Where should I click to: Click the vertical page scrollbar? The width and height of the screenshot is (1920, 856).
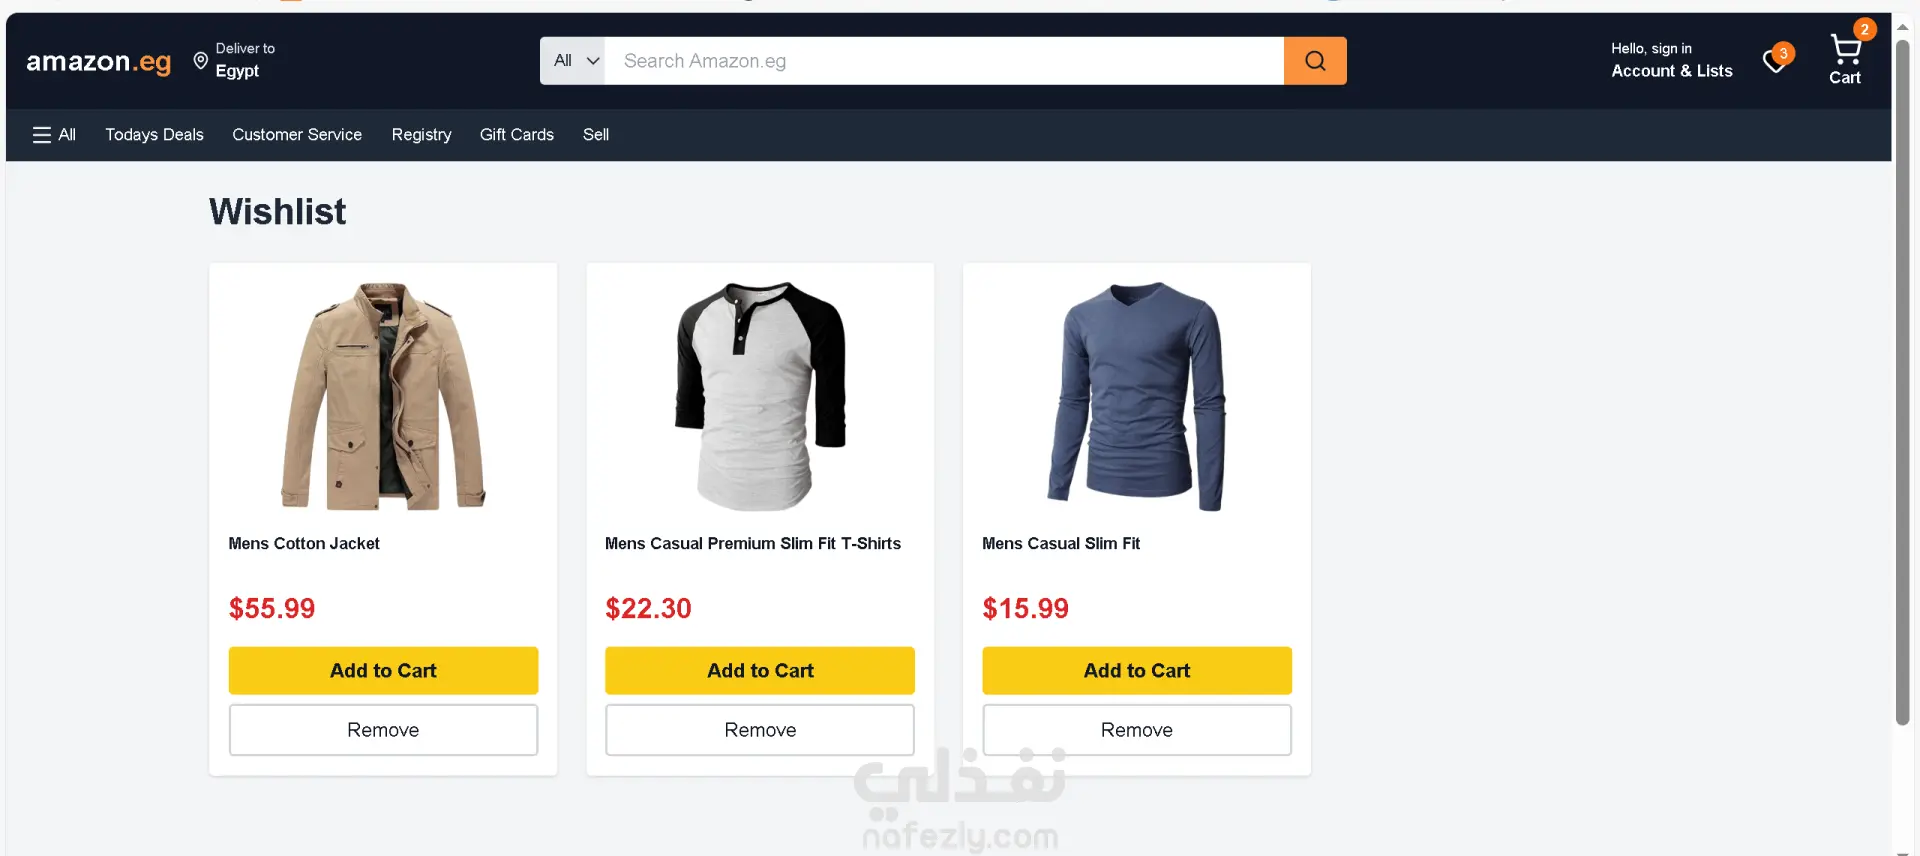pos(1903,380)
